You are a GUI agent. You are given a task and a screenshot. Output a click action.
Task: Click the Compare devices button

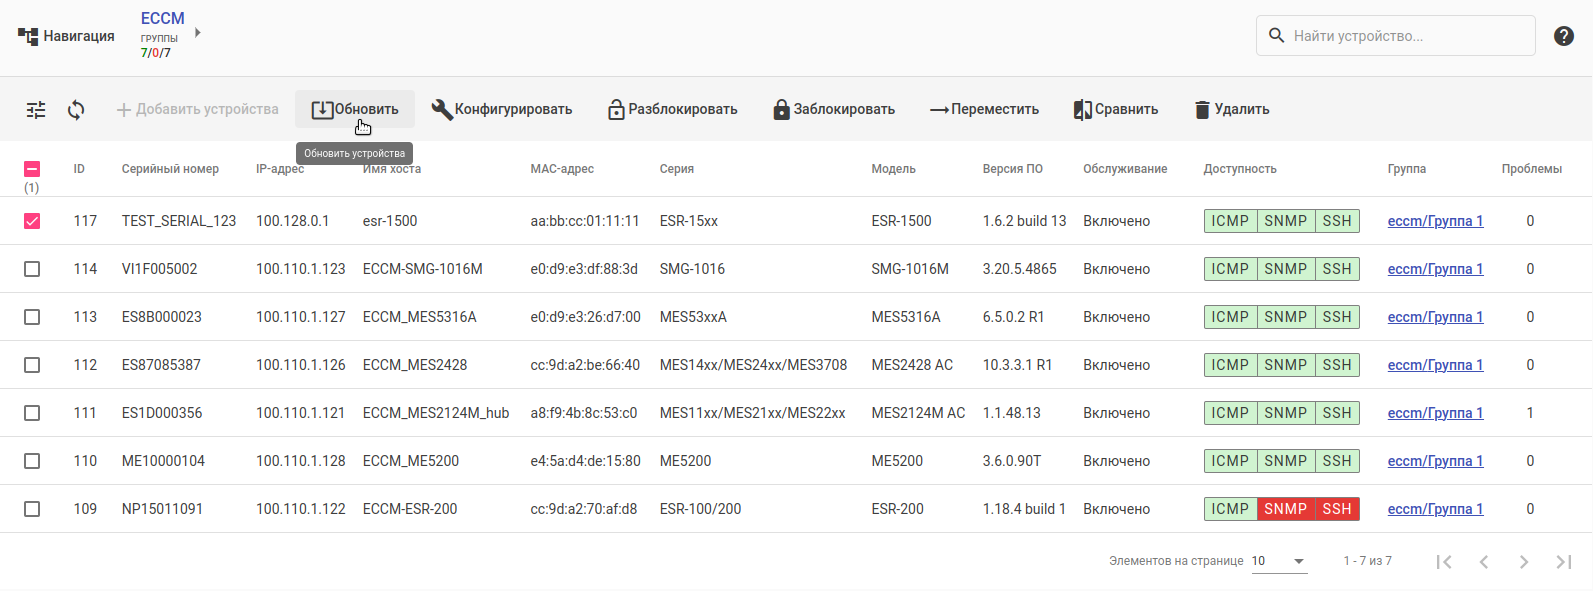click(1116, 110)
